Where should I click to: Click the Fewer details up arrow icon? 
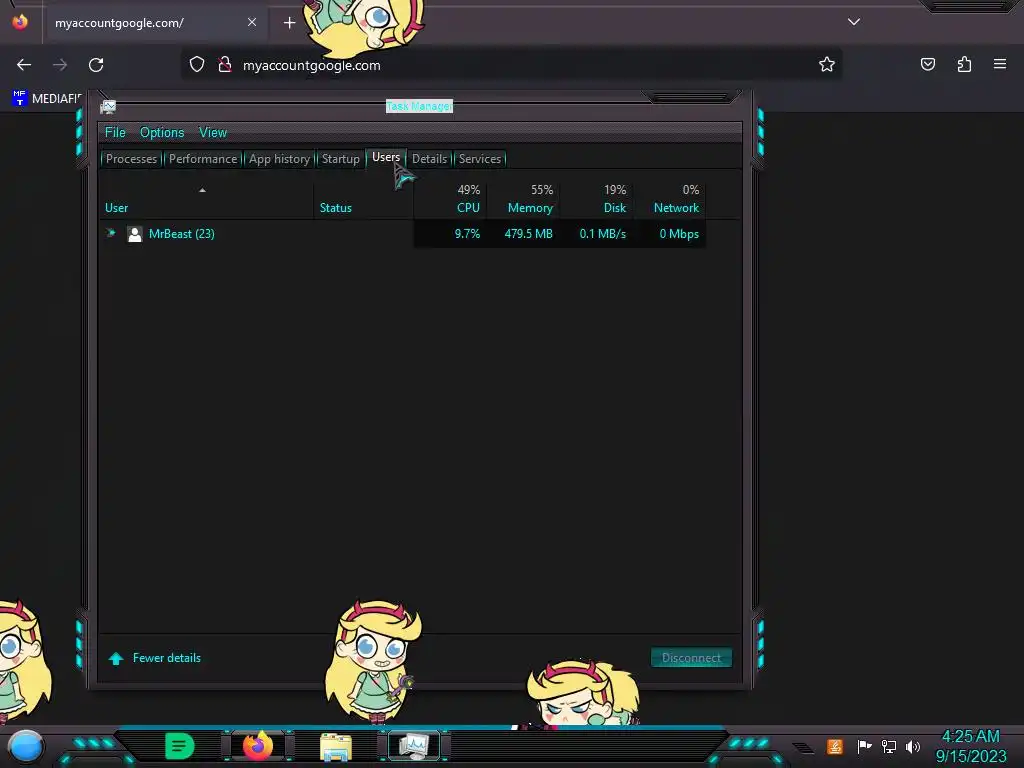point(116,658)
